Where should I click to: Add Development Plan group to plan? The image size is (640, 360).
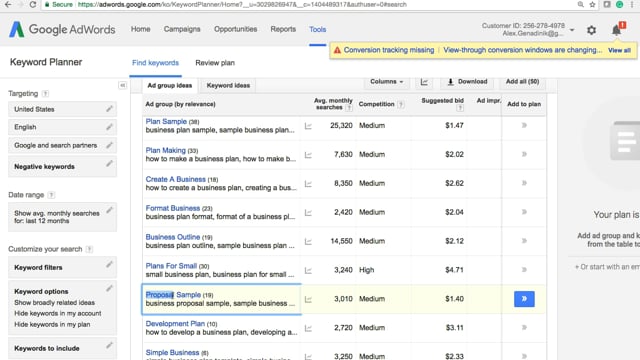pyautogui.click(x=524, y=327)
